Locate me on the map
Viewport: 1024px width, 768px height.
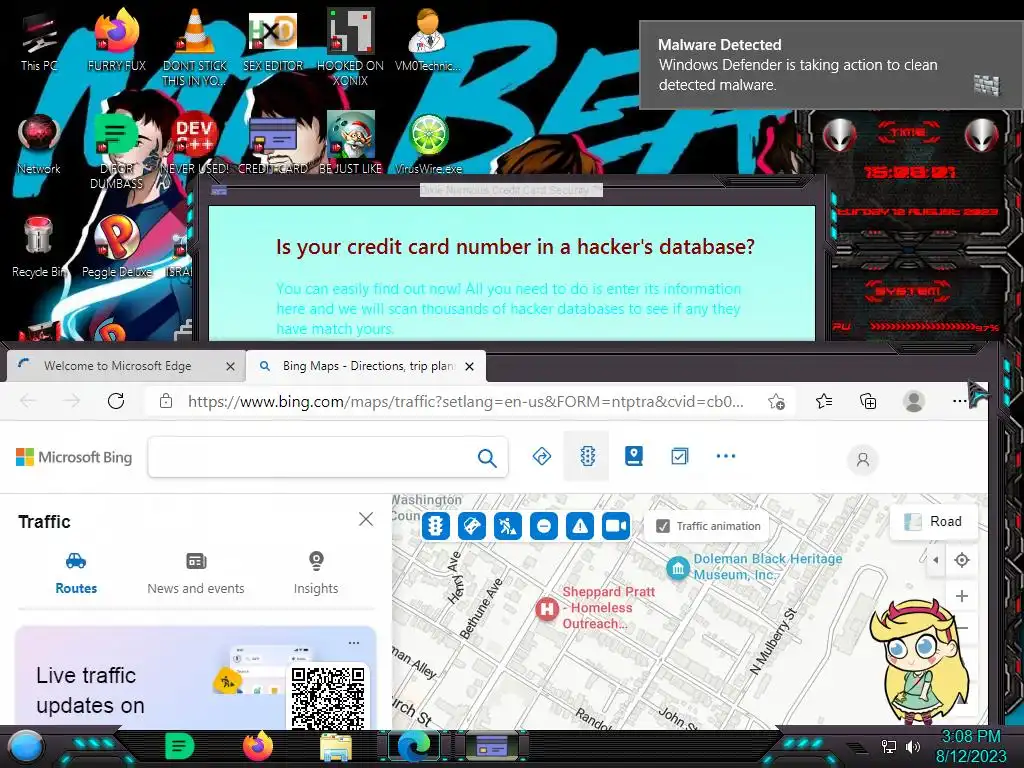coord(962,560)
